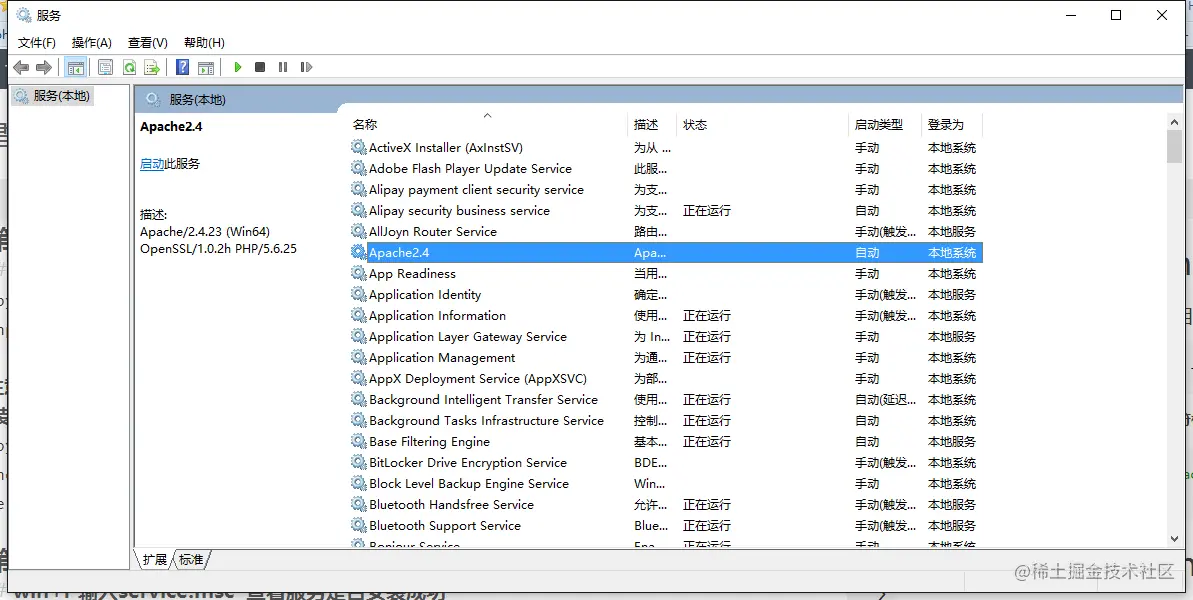Switch to the 标准 tab

point(192,560)
